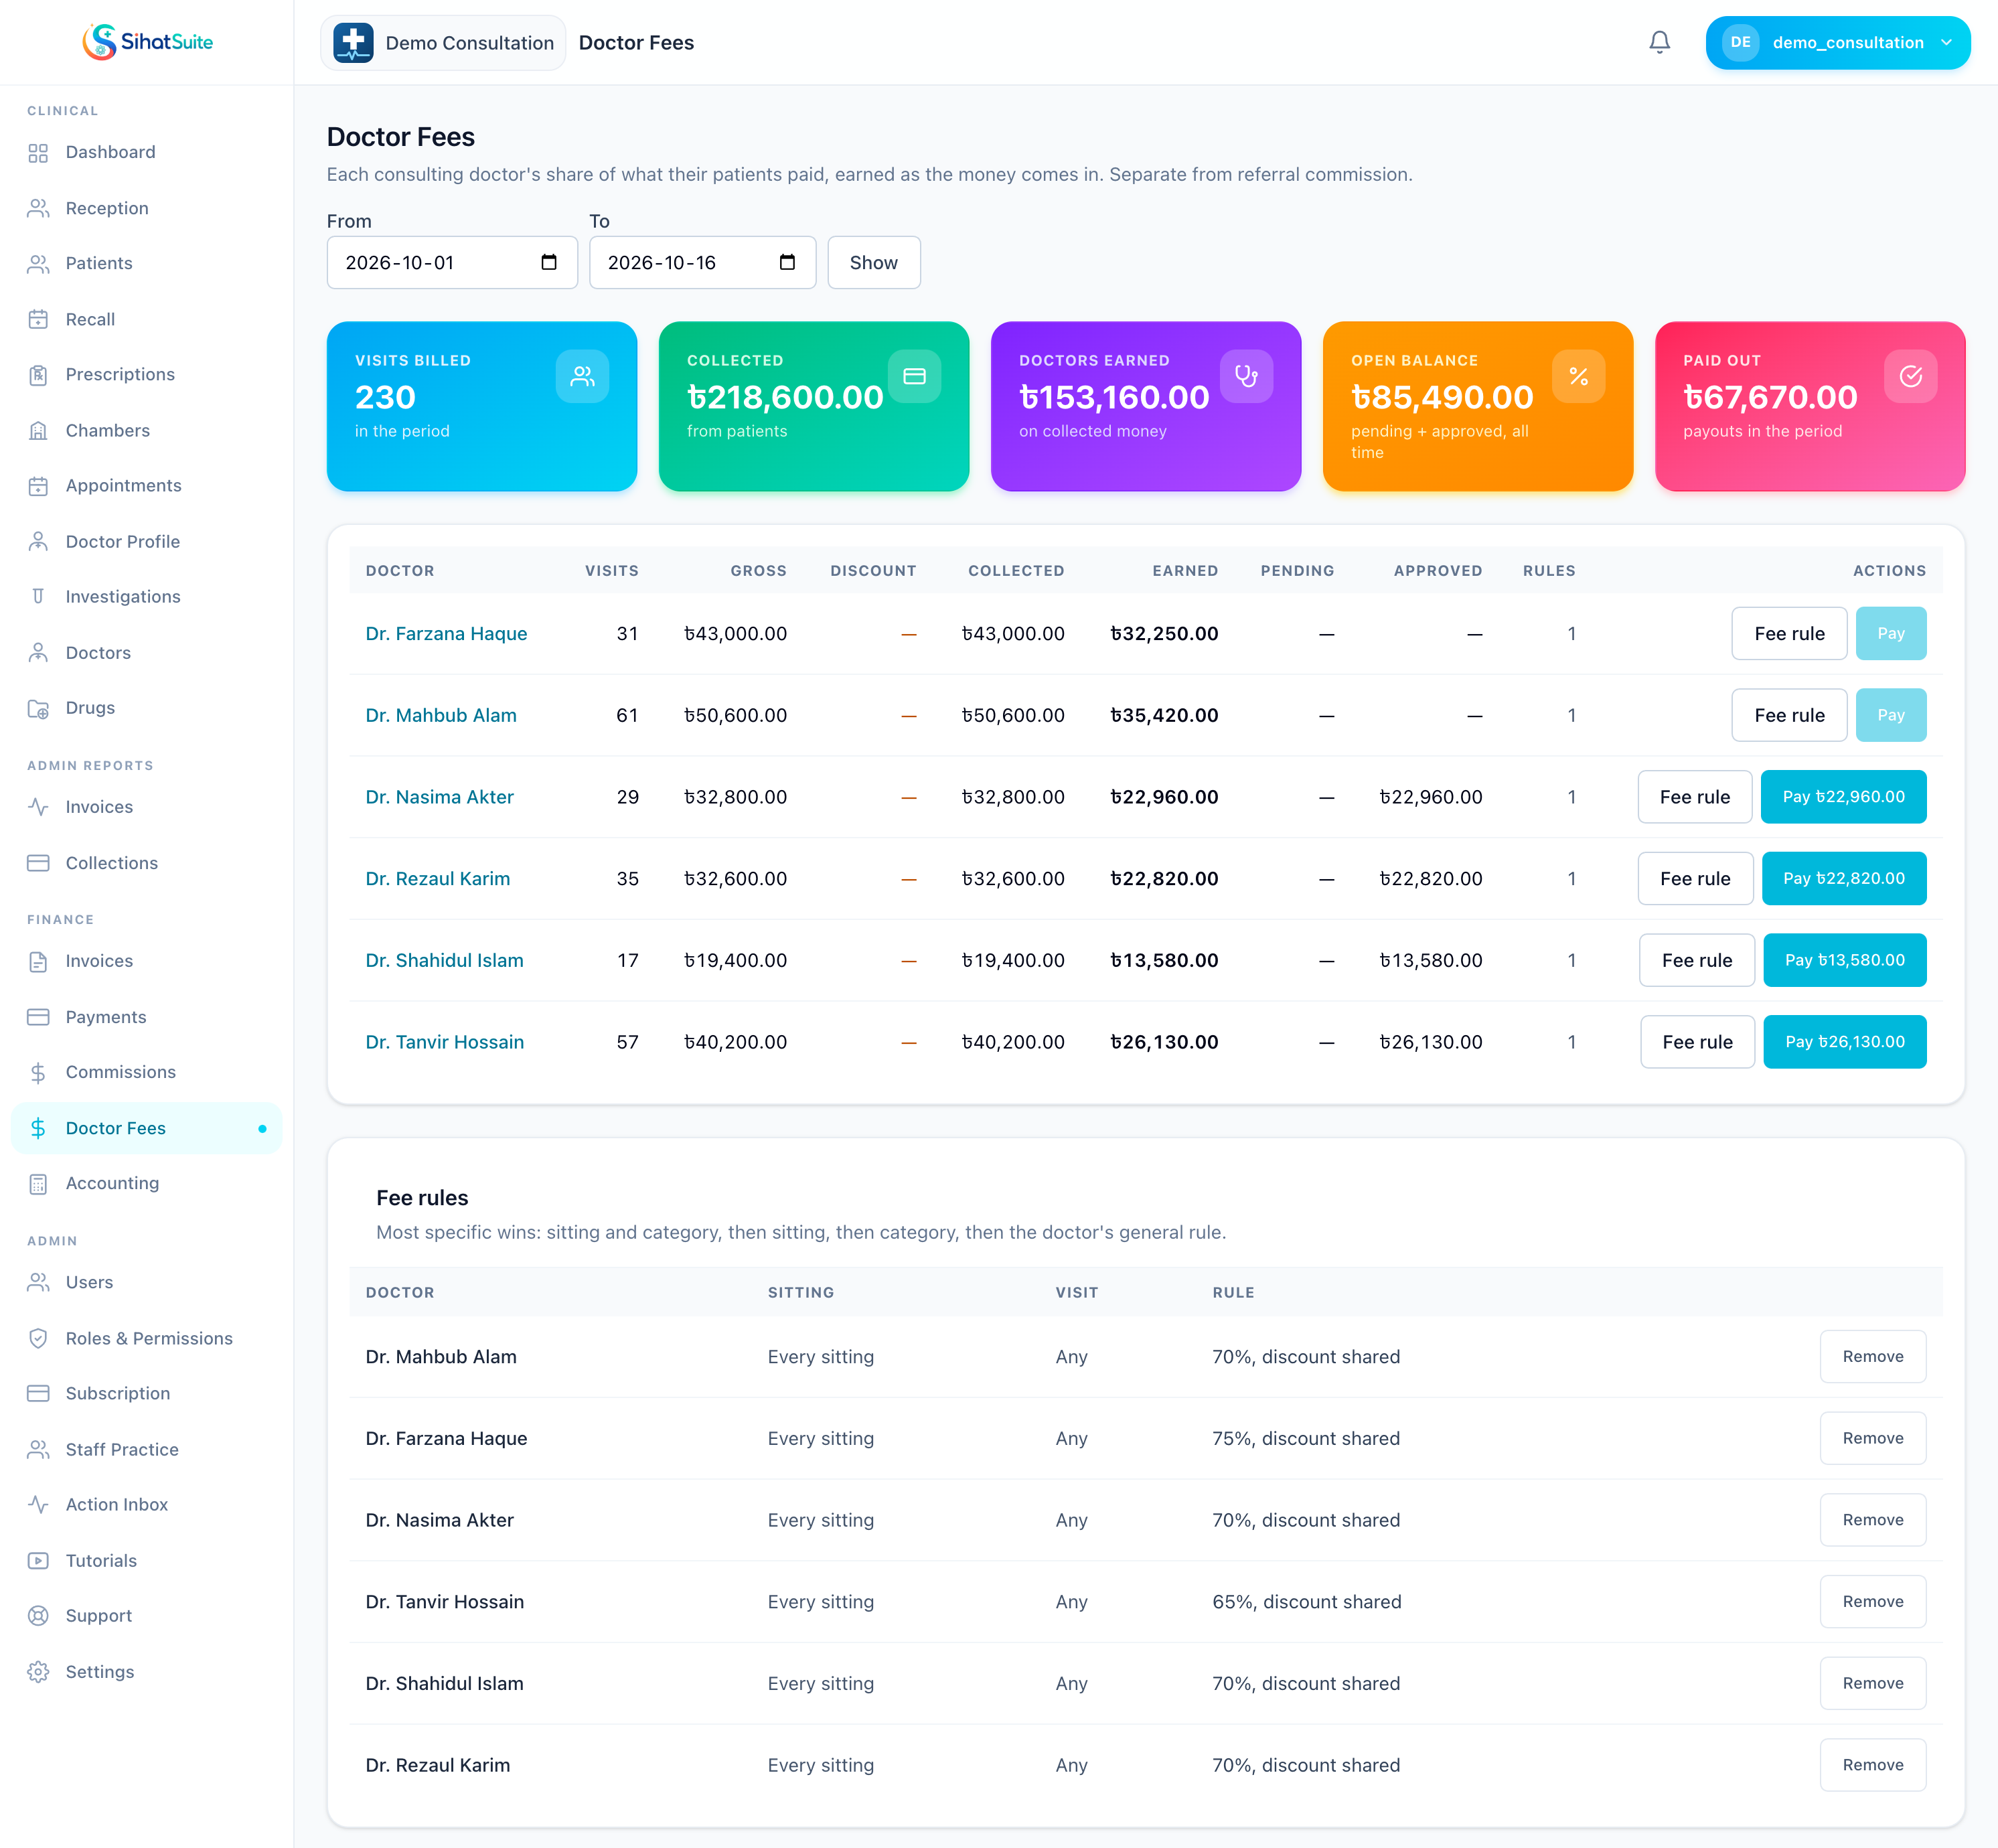Click the 75%, discount shared rule text
Screen dimensions: 1998x1848
click(x=1306, y=1438)
